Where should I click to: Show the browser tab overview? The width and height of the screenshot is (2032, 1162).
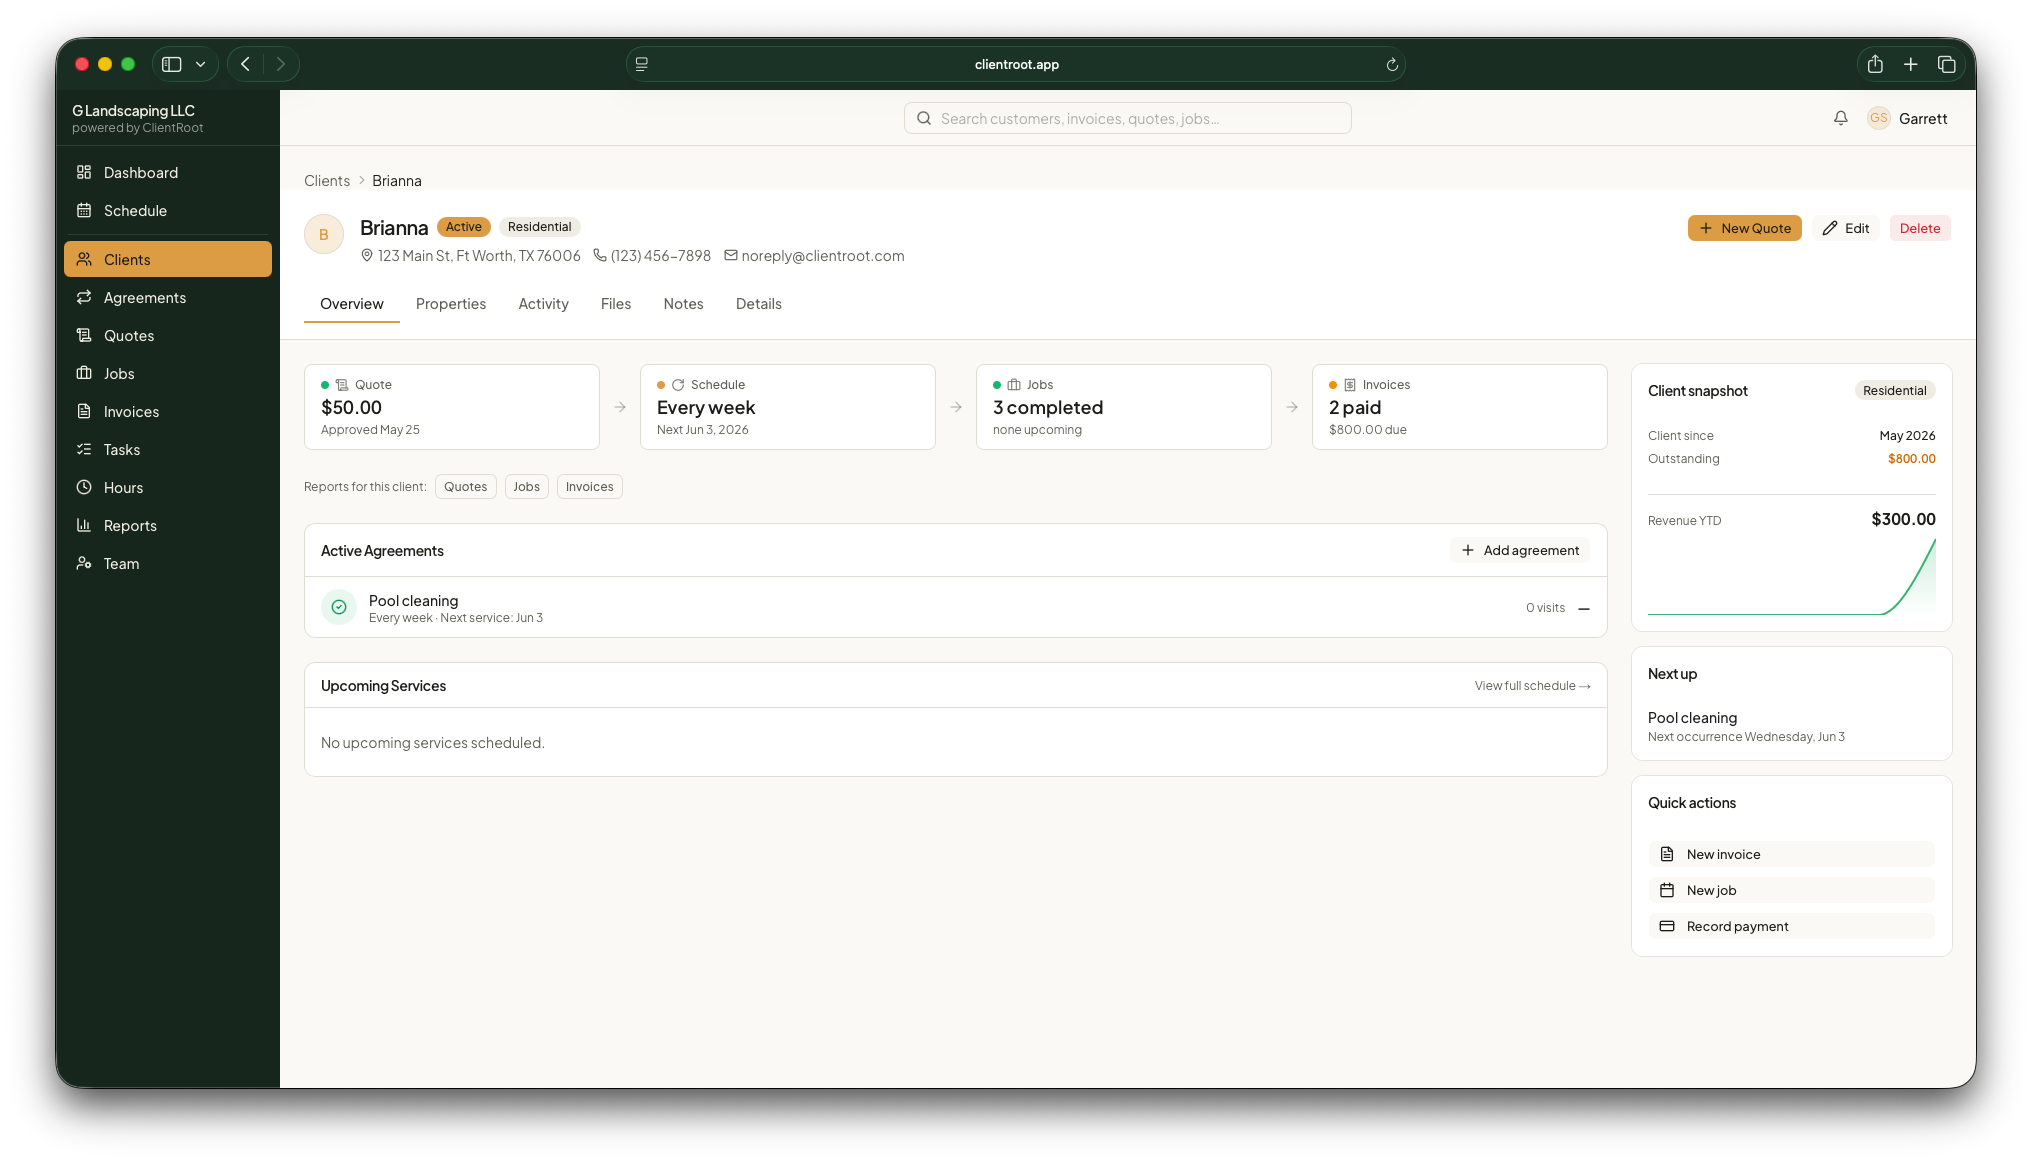(1946, 64)
